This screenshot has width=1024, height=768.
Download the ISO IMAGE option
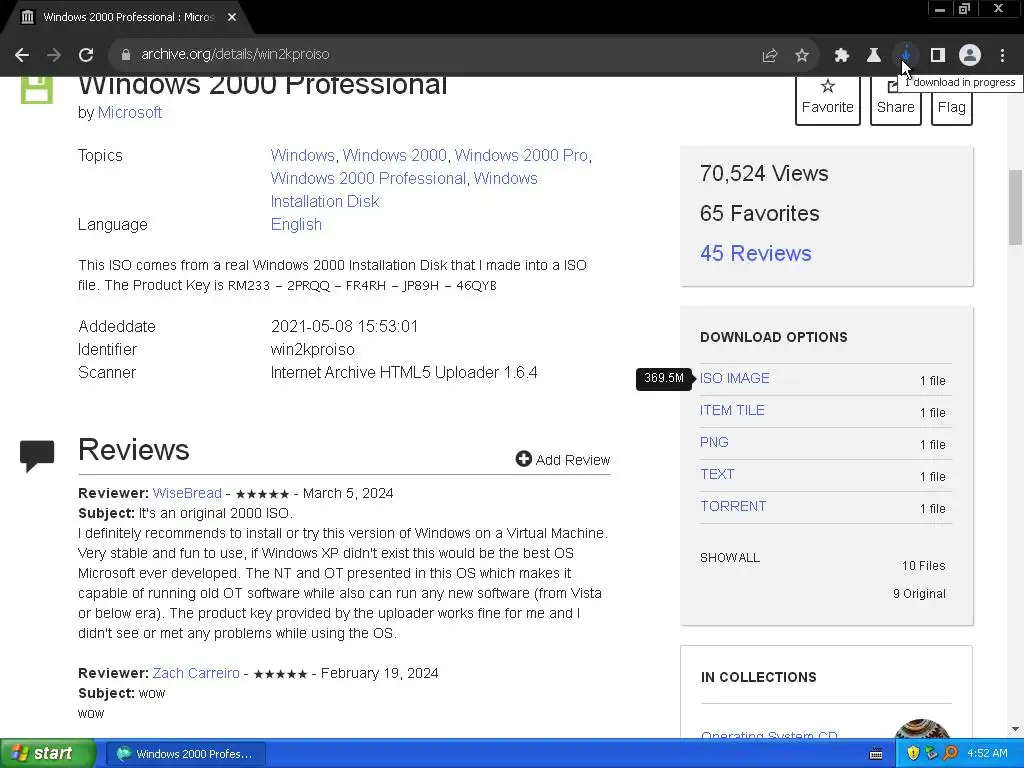(x=735, y=379)
